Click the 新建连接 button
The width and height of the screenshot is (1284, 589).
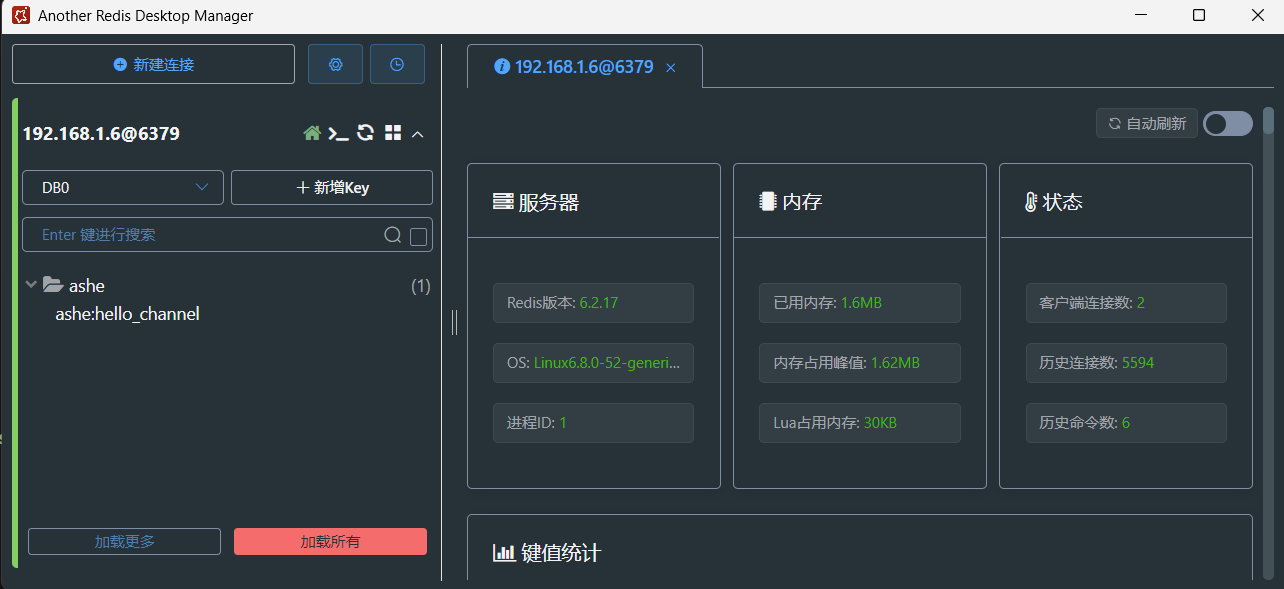coord(153,64)
